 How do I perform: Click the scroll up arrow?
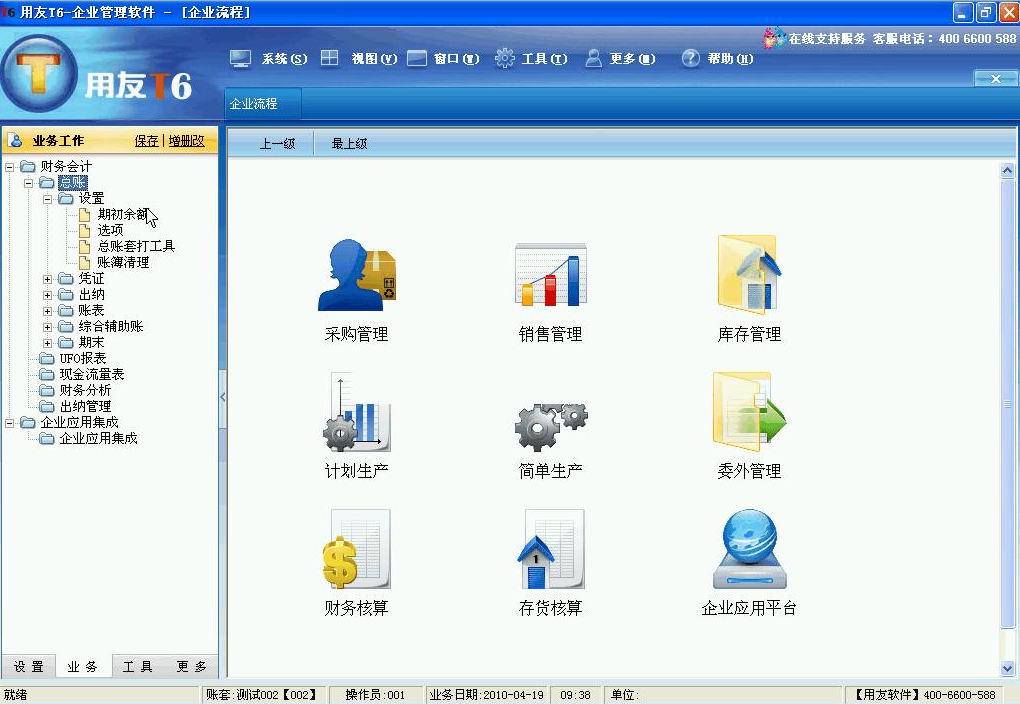click(1007, 171)
